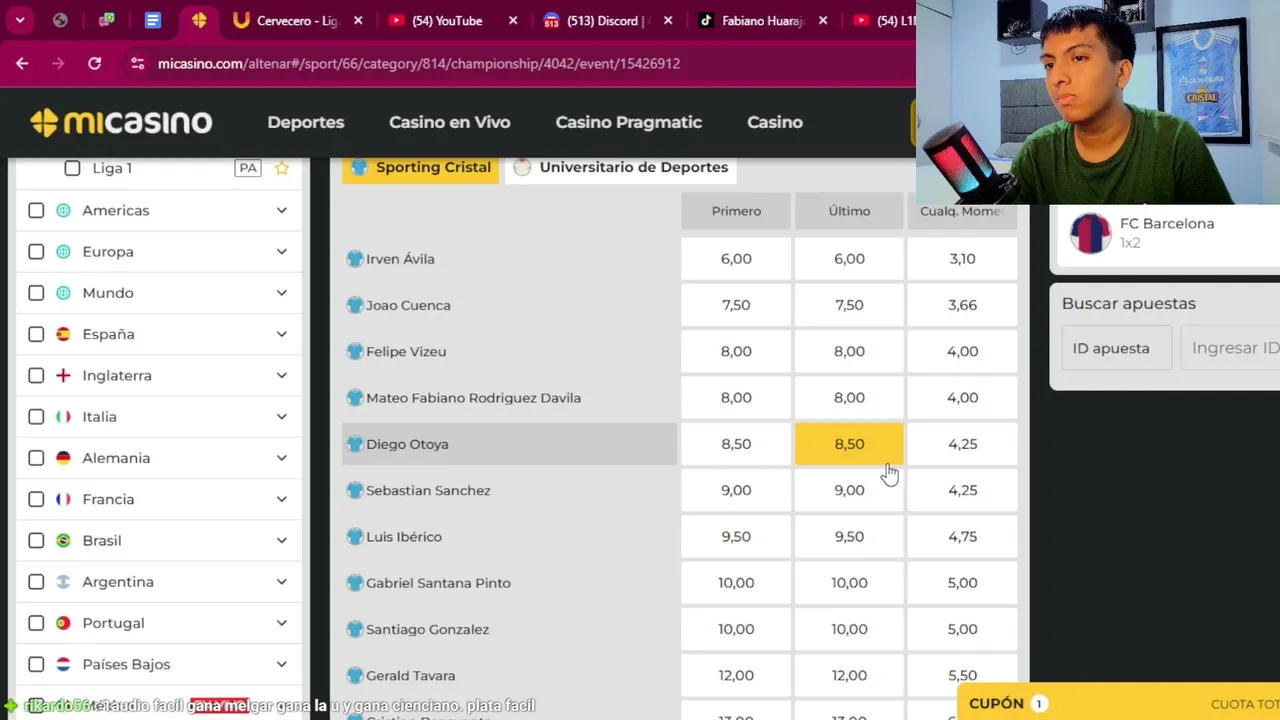Open the Casino menu item
This screenshot has height=720, width=1280.
point(775,122)
